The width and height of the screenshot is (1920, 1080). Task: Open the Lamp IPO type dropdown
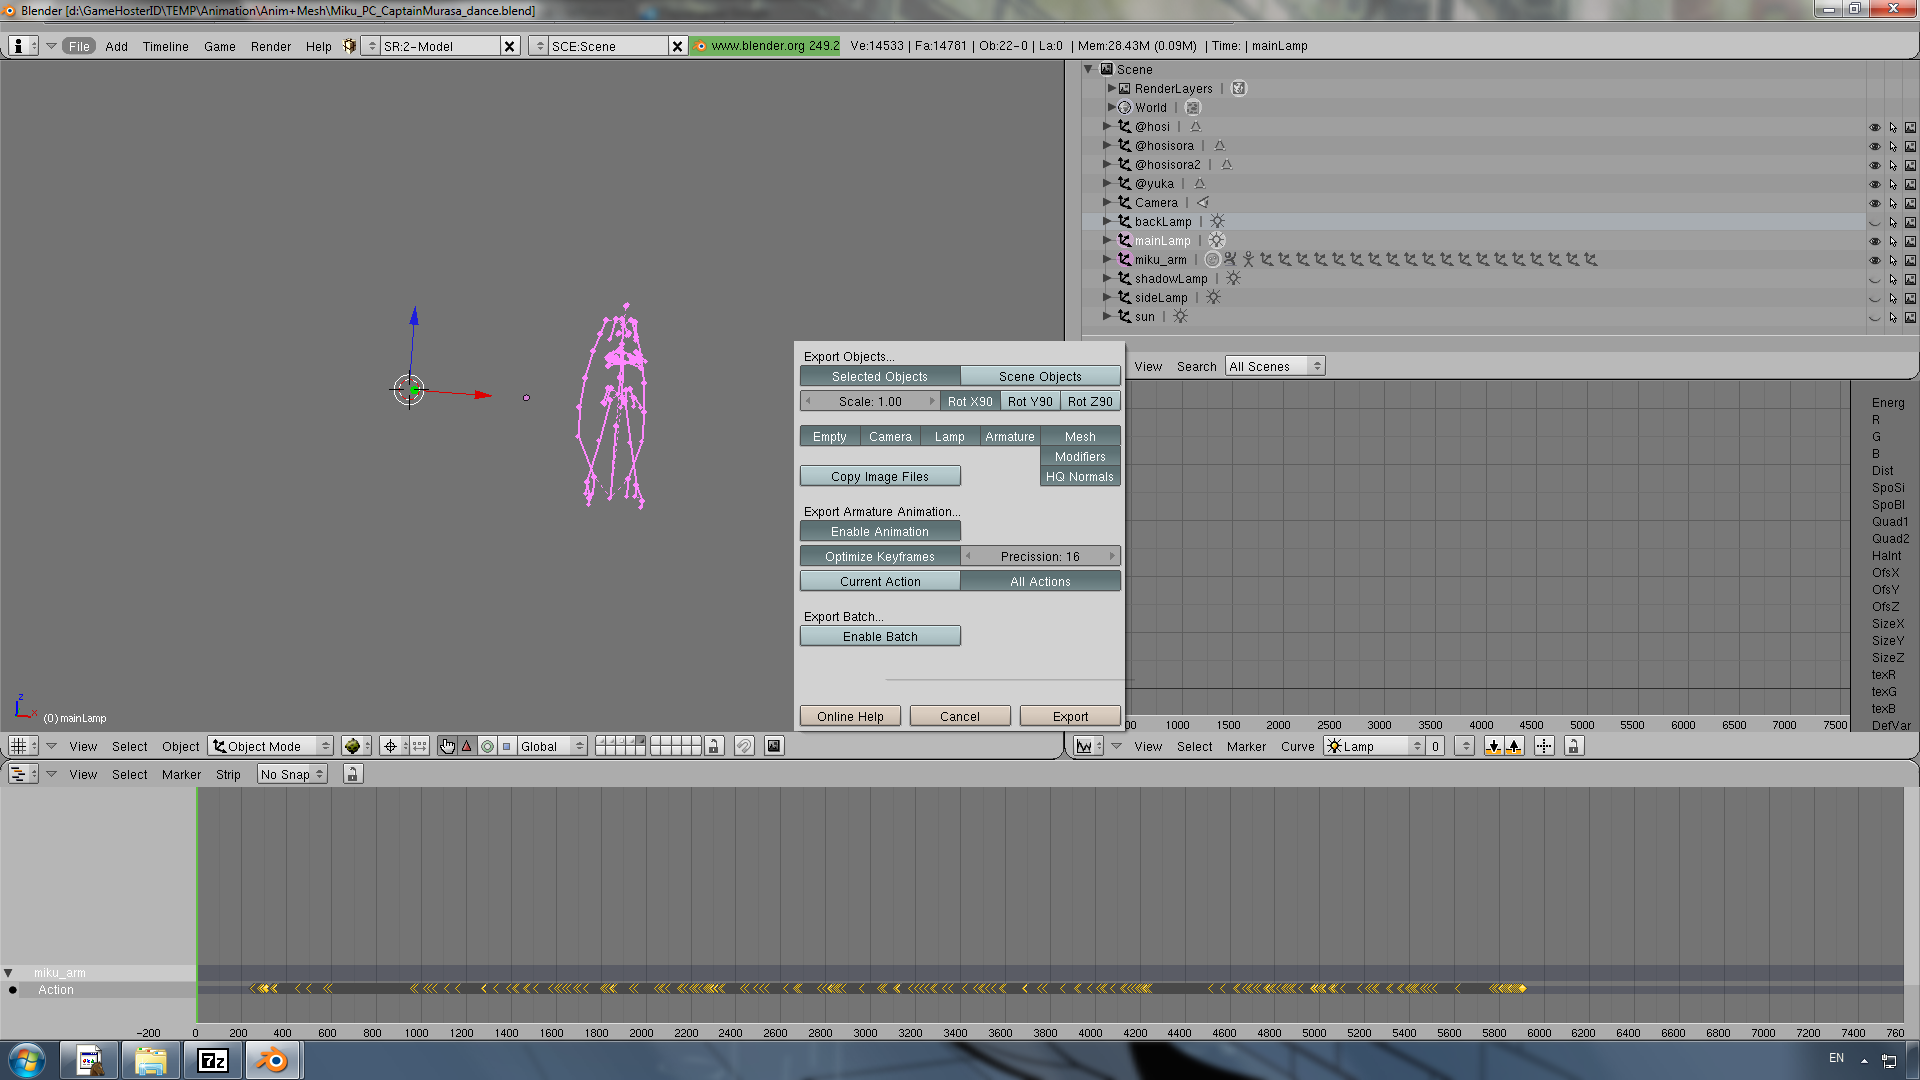pos(1374,746)
